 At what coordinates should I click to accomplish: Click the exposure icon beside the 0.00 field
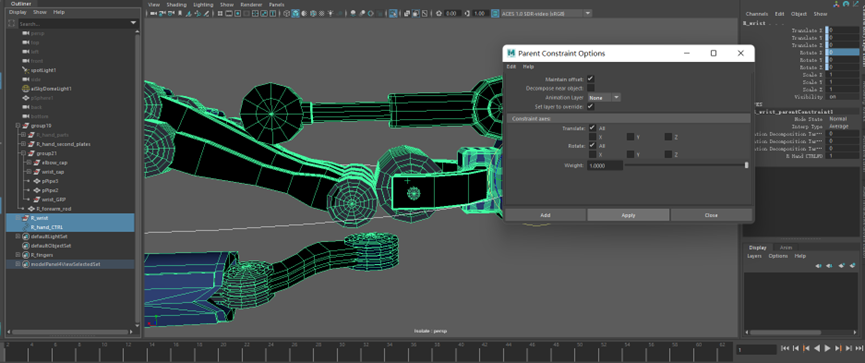click(439, 13)
